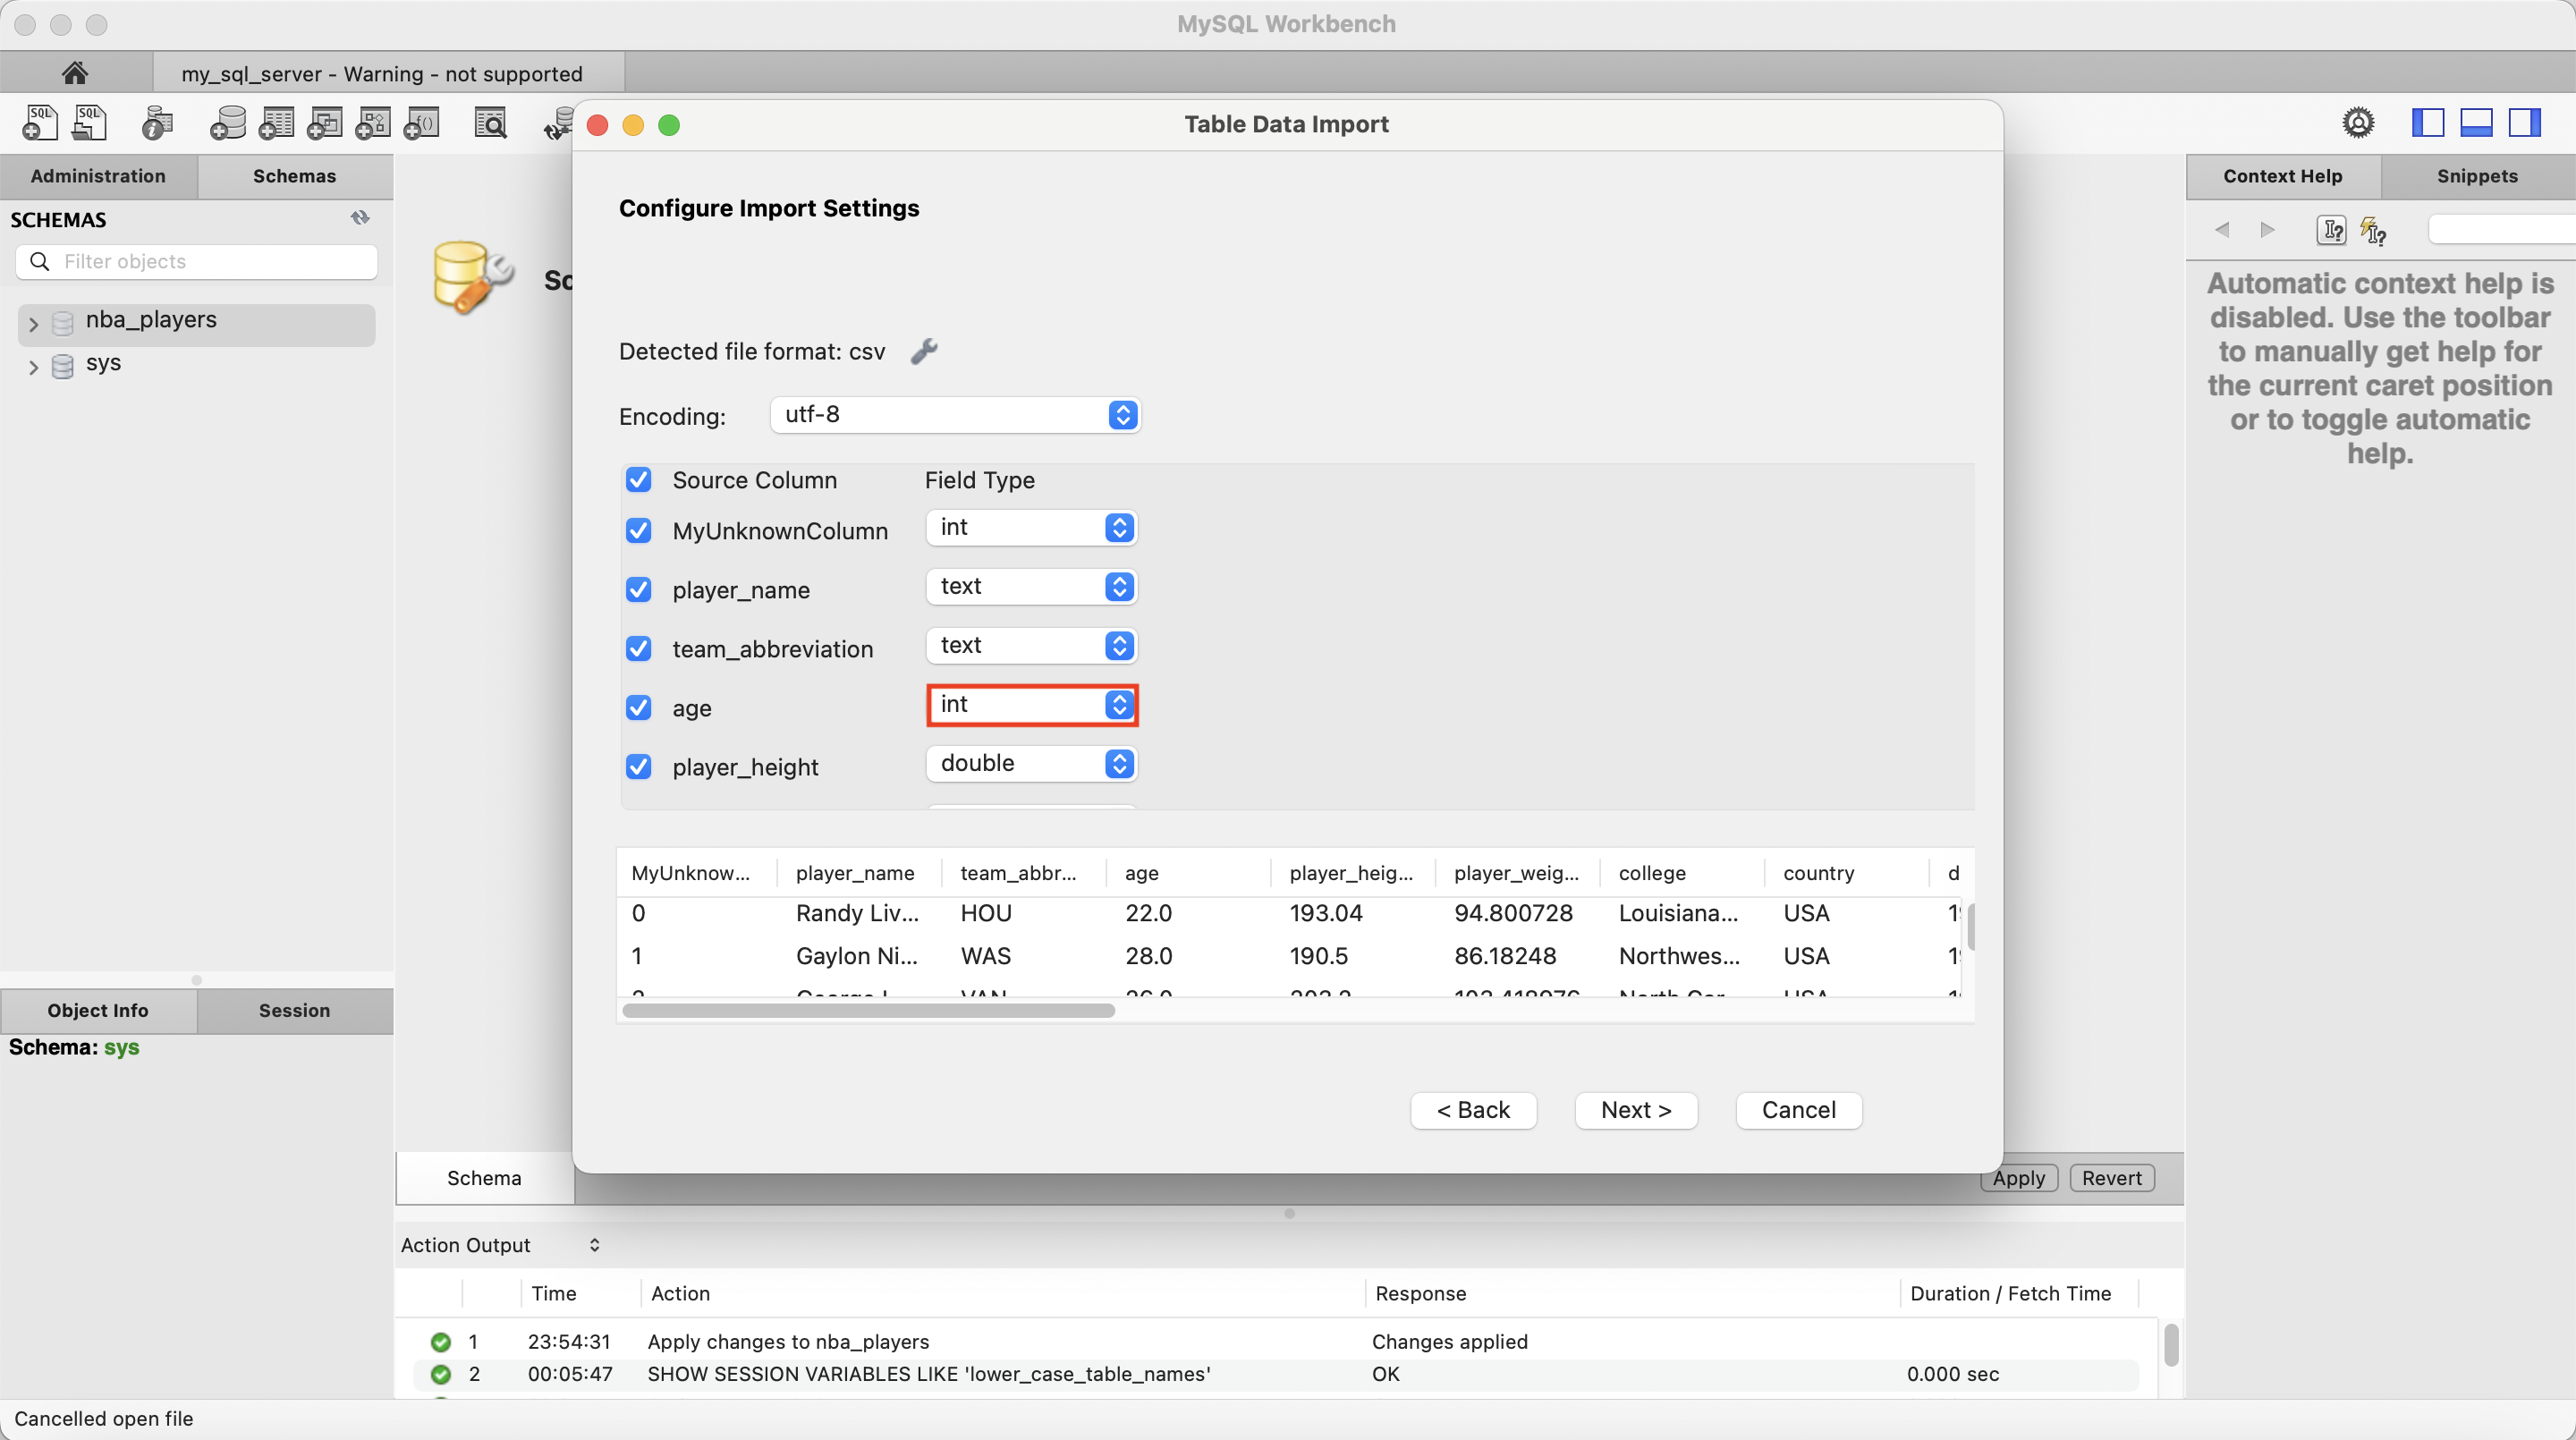Expand the nba_players schema tree
The height and width of the screenshot is (1440, 2576).
click(33, 324)
